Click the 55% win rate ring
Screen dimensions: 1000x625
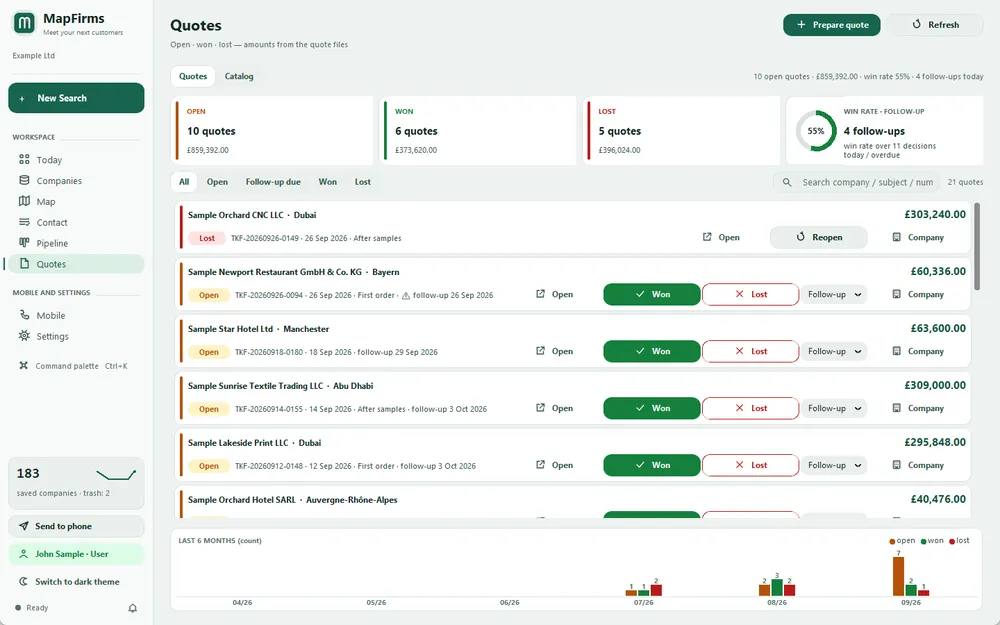coord(816,131)
